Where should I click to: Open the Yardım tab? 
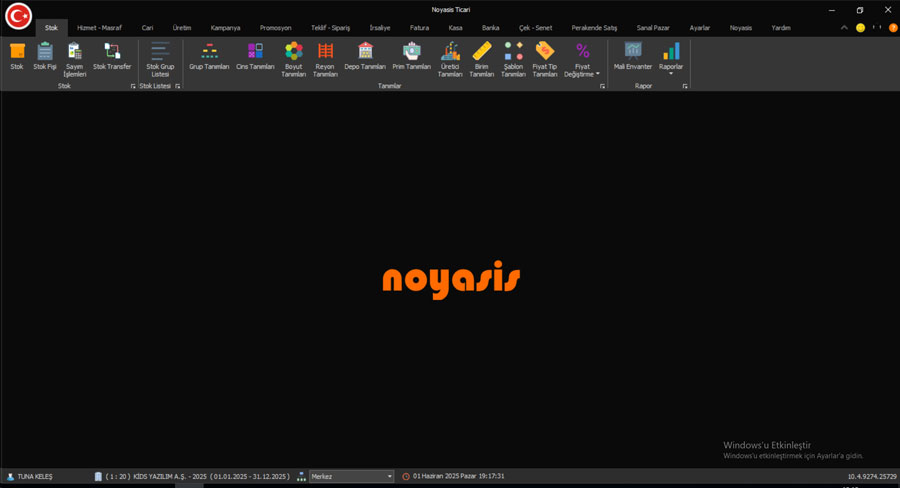click(x=781, y=28)
